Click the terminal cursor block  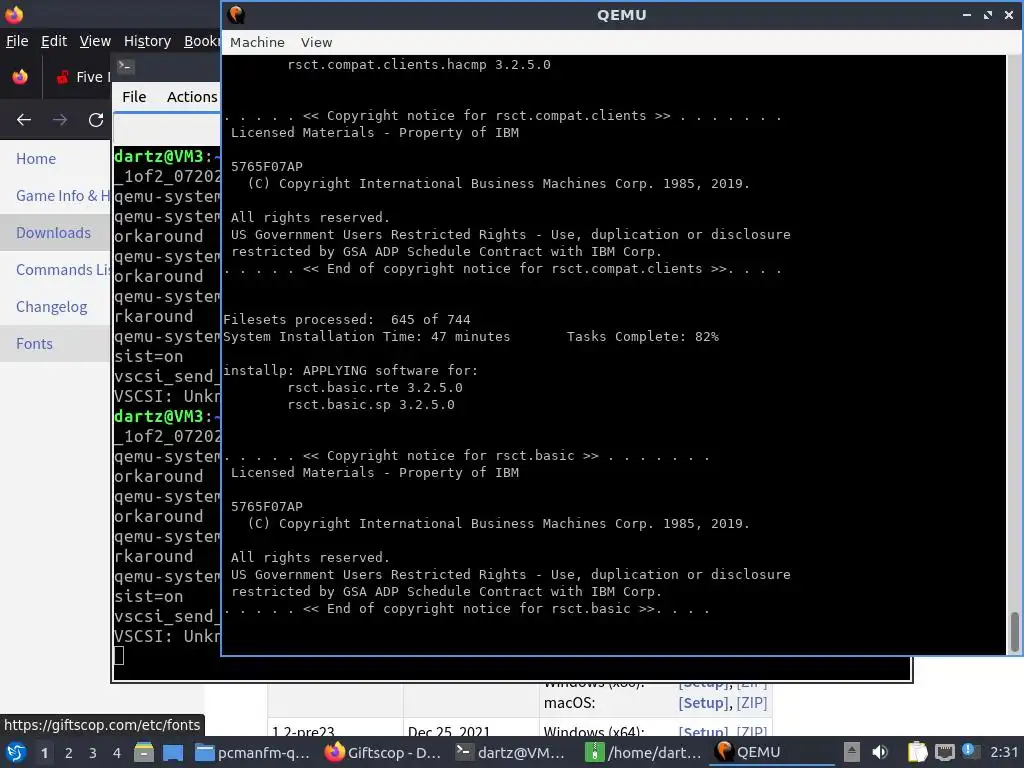pos(119,656)
